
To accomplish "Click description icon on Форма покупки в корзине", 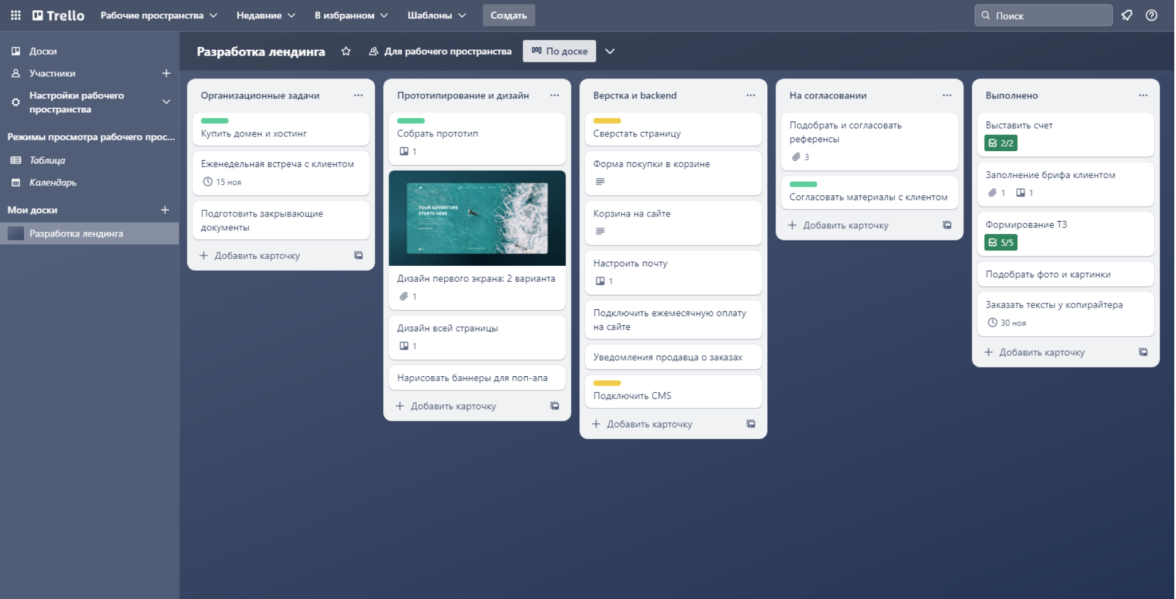I will click(600, 182).
